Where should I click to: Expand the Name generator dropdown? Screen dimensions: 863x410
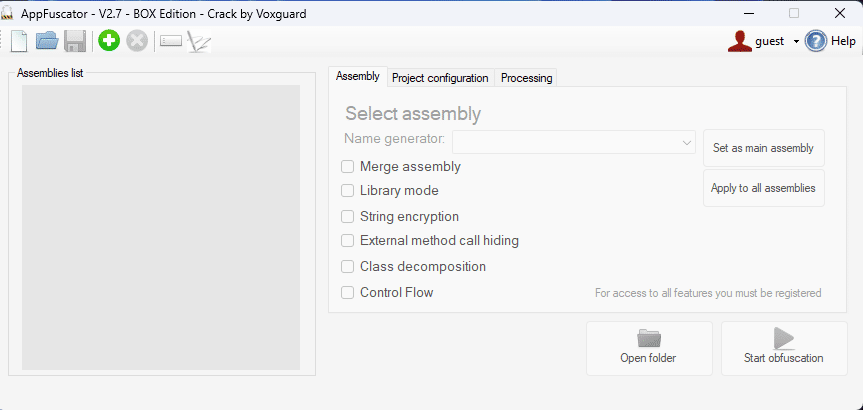687,143
